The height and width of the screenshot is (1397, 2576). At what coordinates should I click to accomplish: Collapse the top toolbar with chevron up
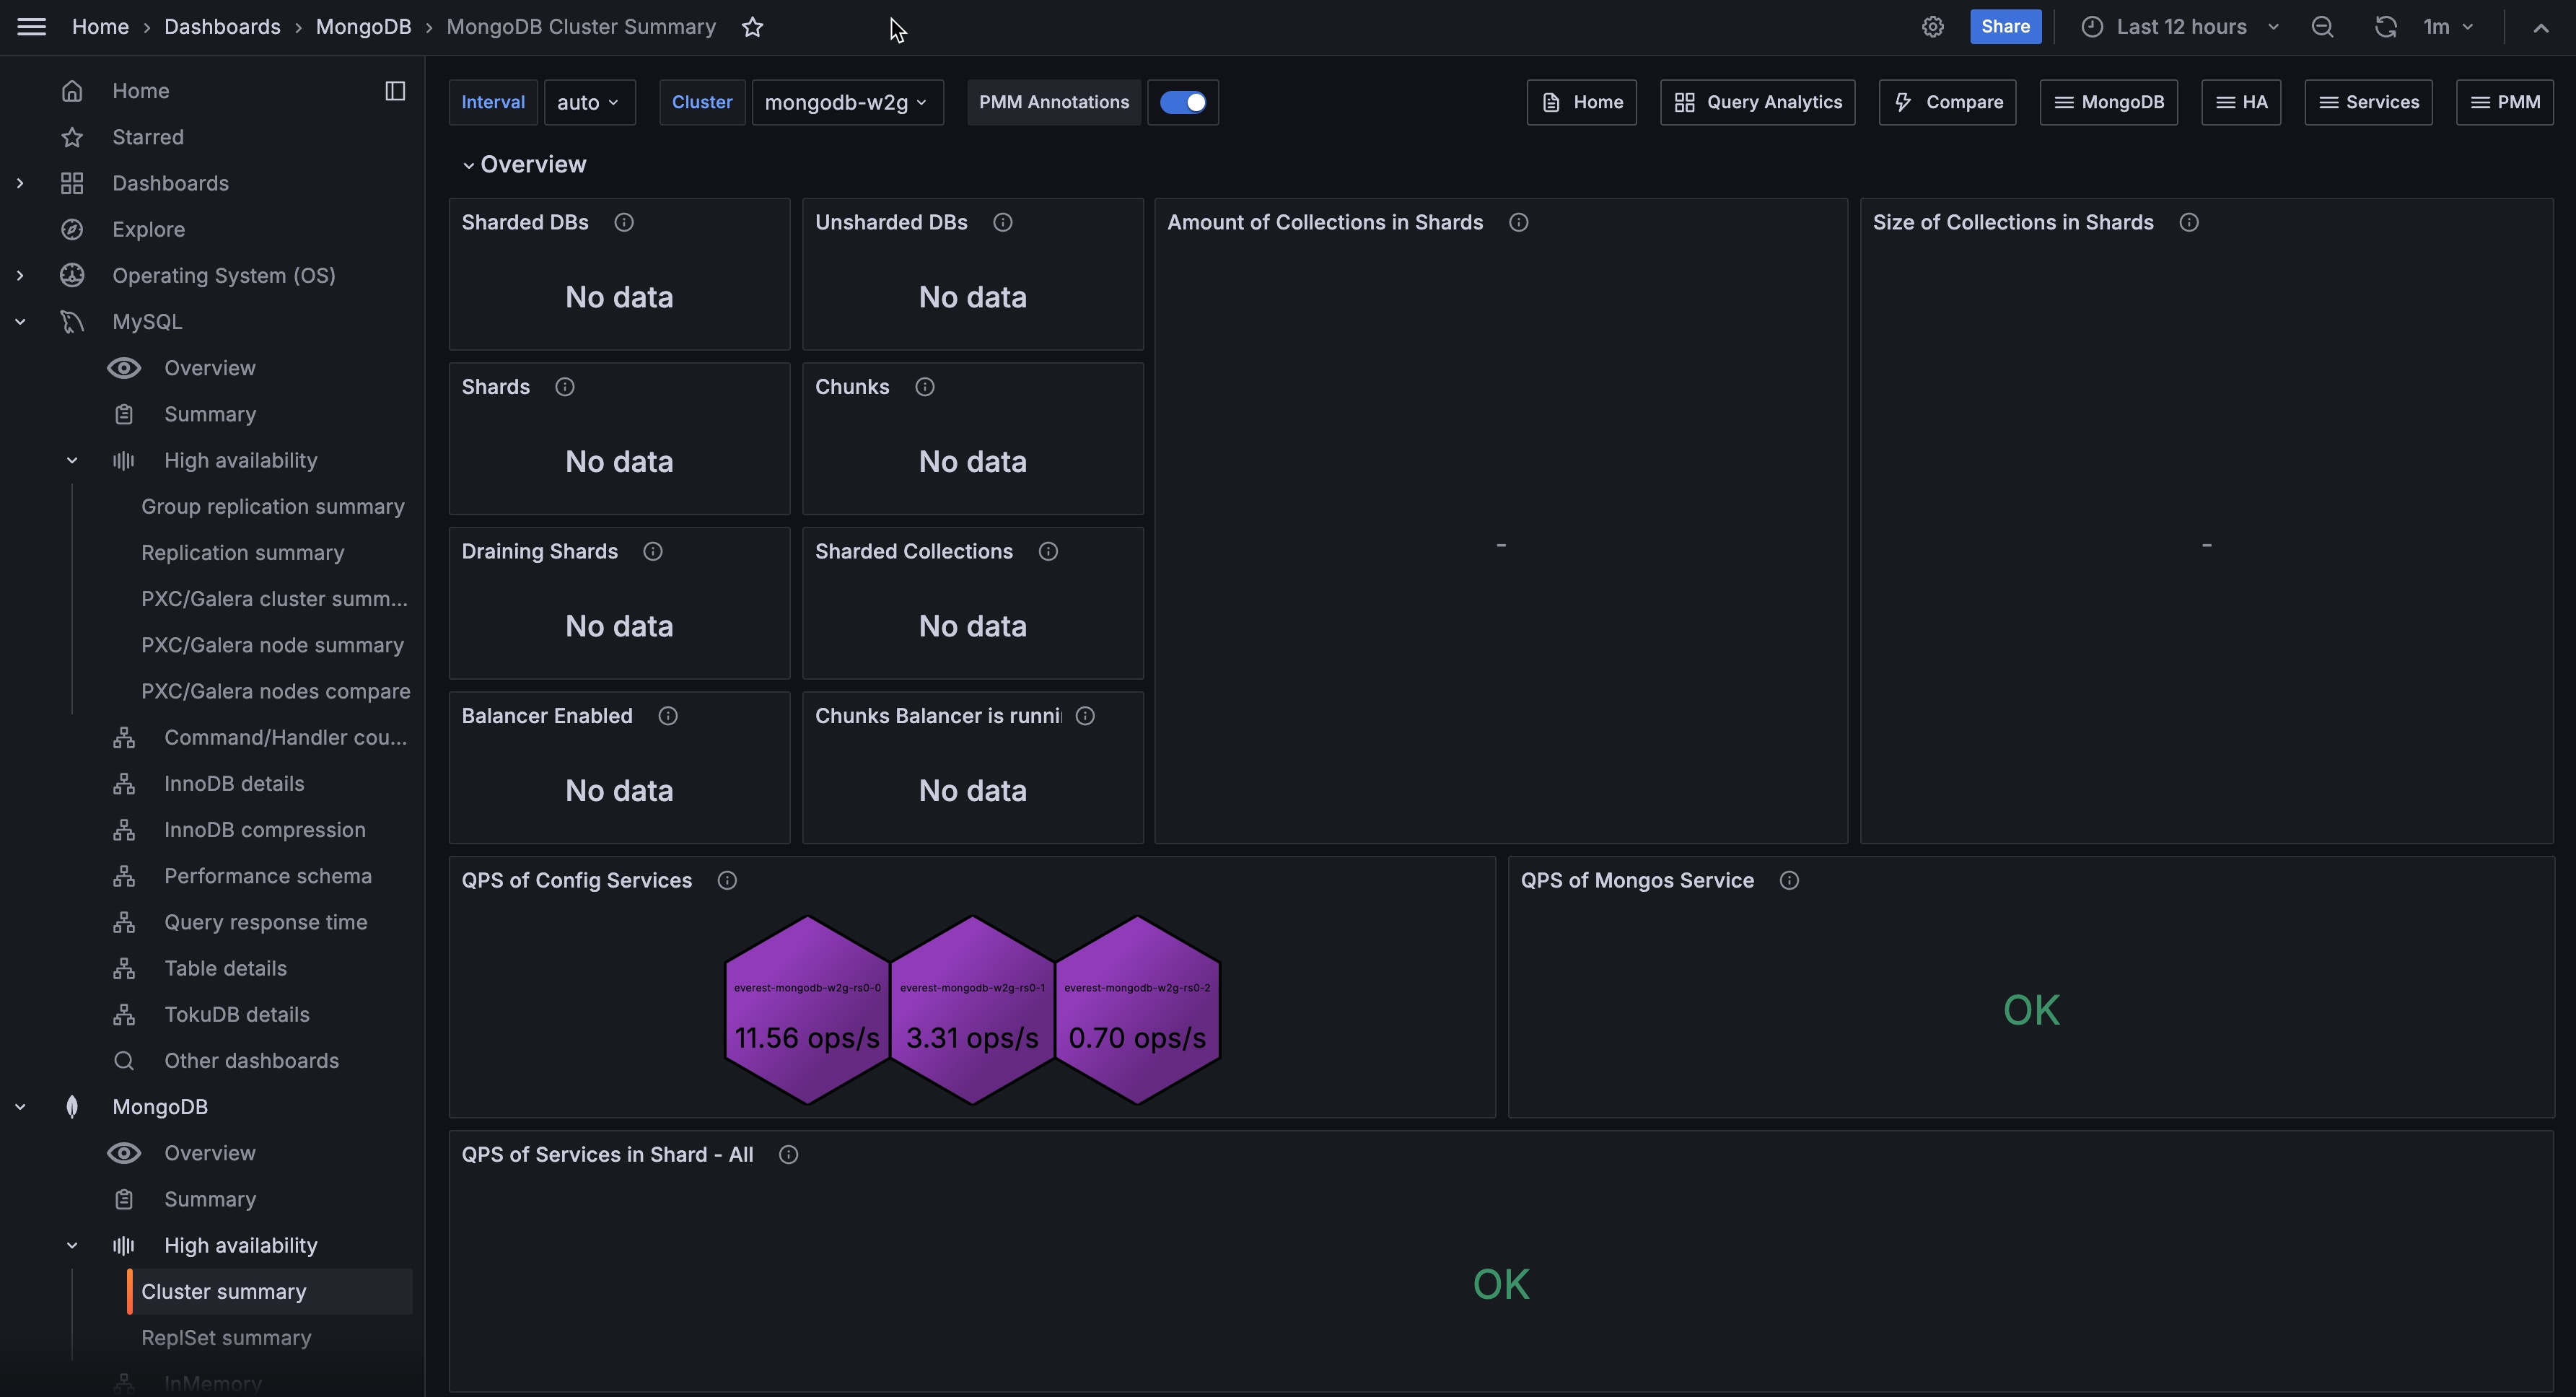[x=2540, y=28]
